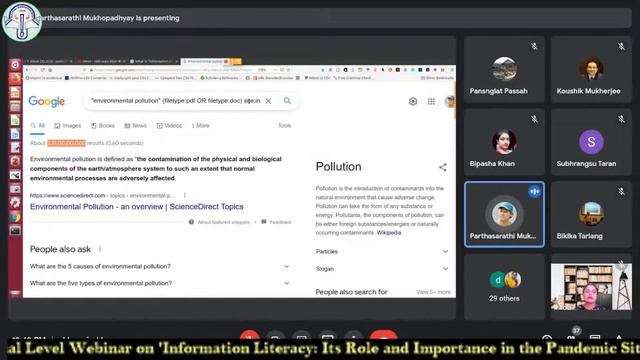Screen dimensions: 640x360
Task: Select the Pansnglat Passah participant tile
Action: click(504, 69)
